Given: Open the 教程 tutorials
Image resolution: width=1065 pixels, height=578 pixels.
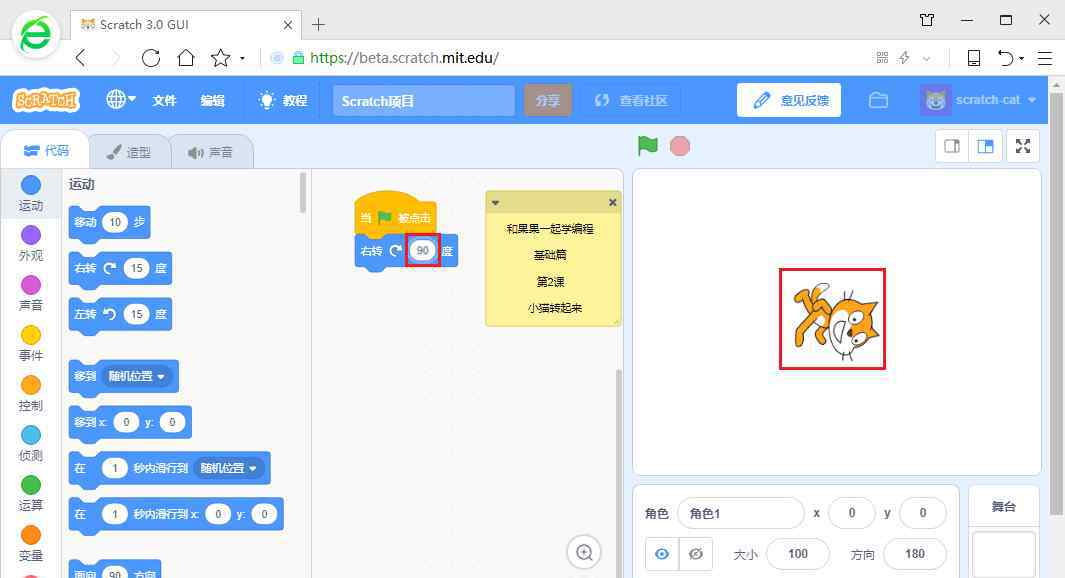Looking at the screenshot, I should [283, 101].
